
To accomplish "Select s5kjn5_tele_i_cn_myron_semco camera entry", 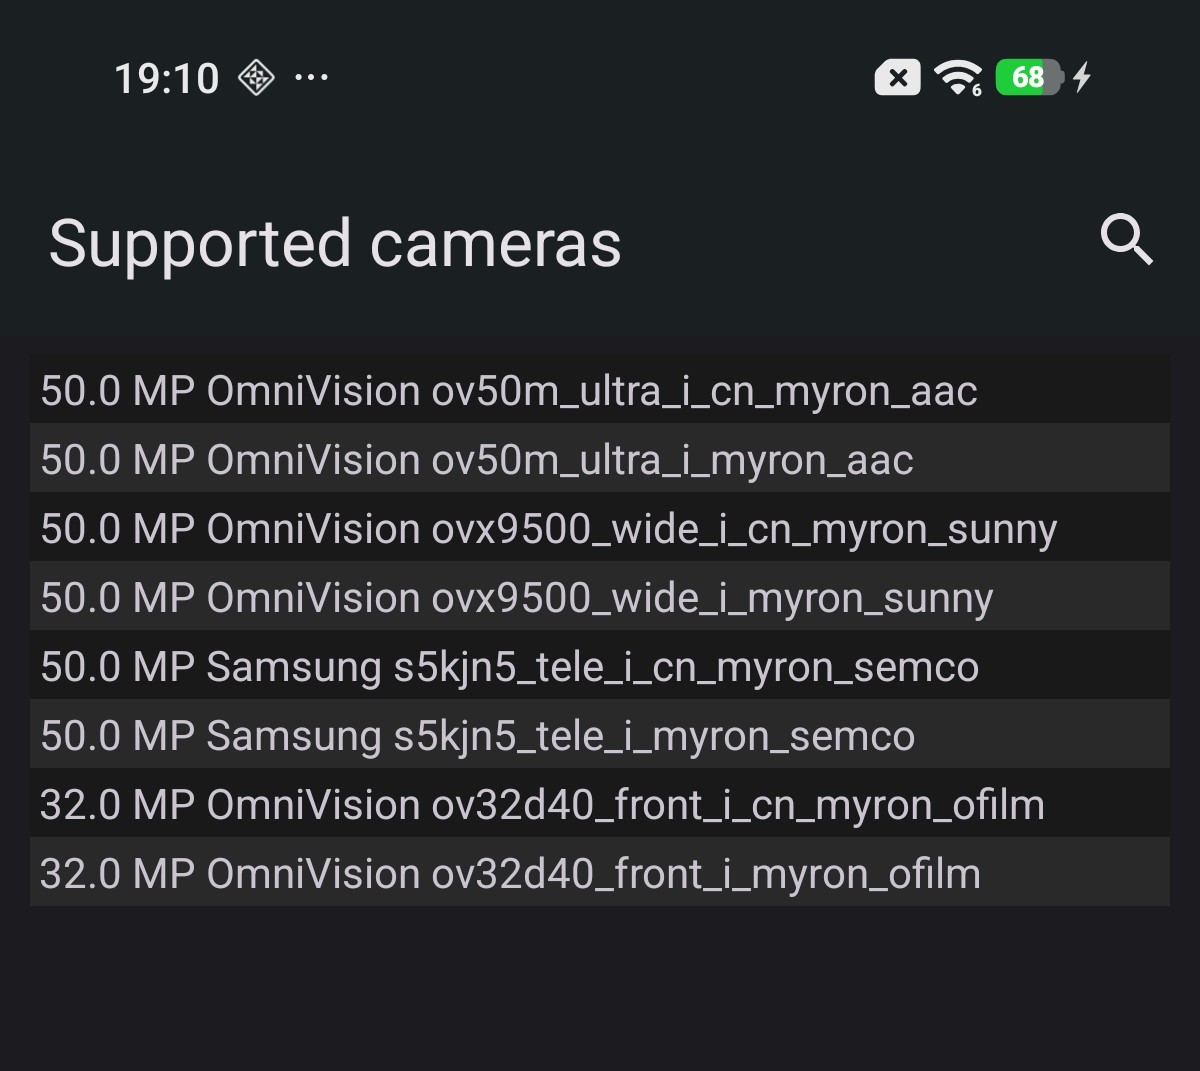I will coord(600,664).
